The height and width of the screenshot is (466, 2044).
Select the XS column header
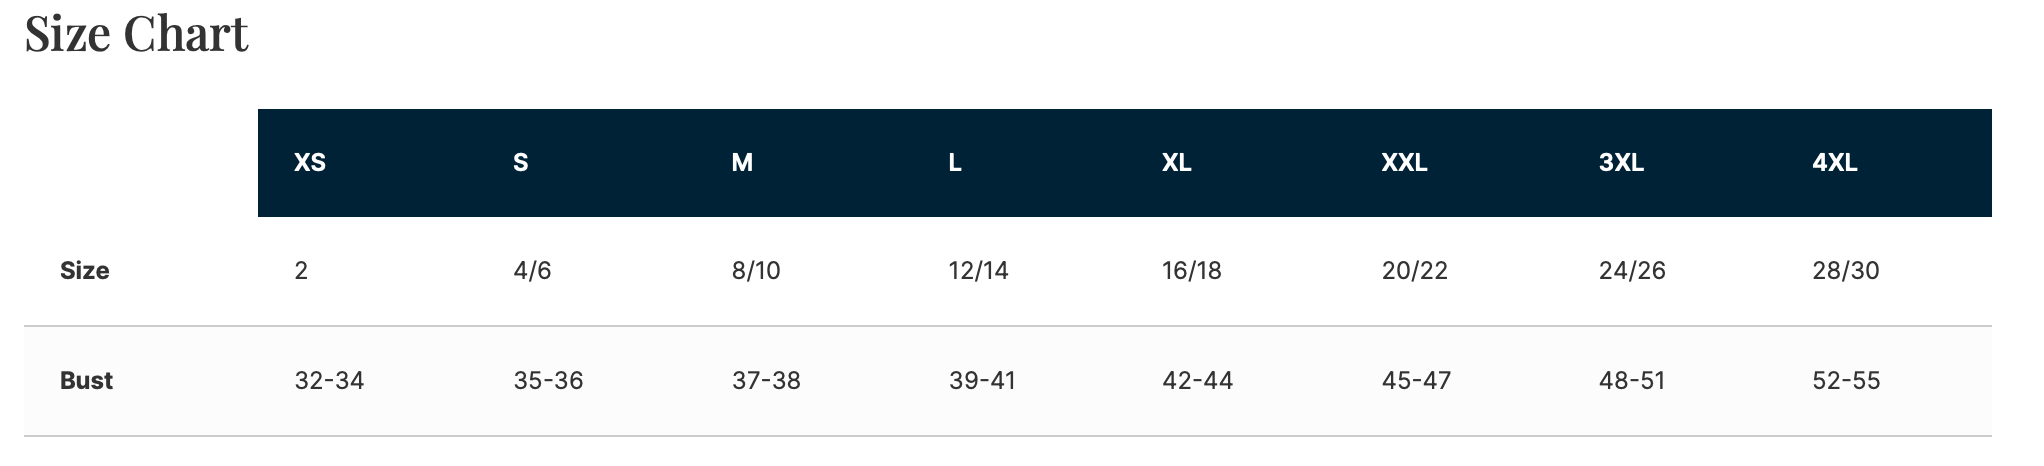pyautogui.click(x=310, y=163)
